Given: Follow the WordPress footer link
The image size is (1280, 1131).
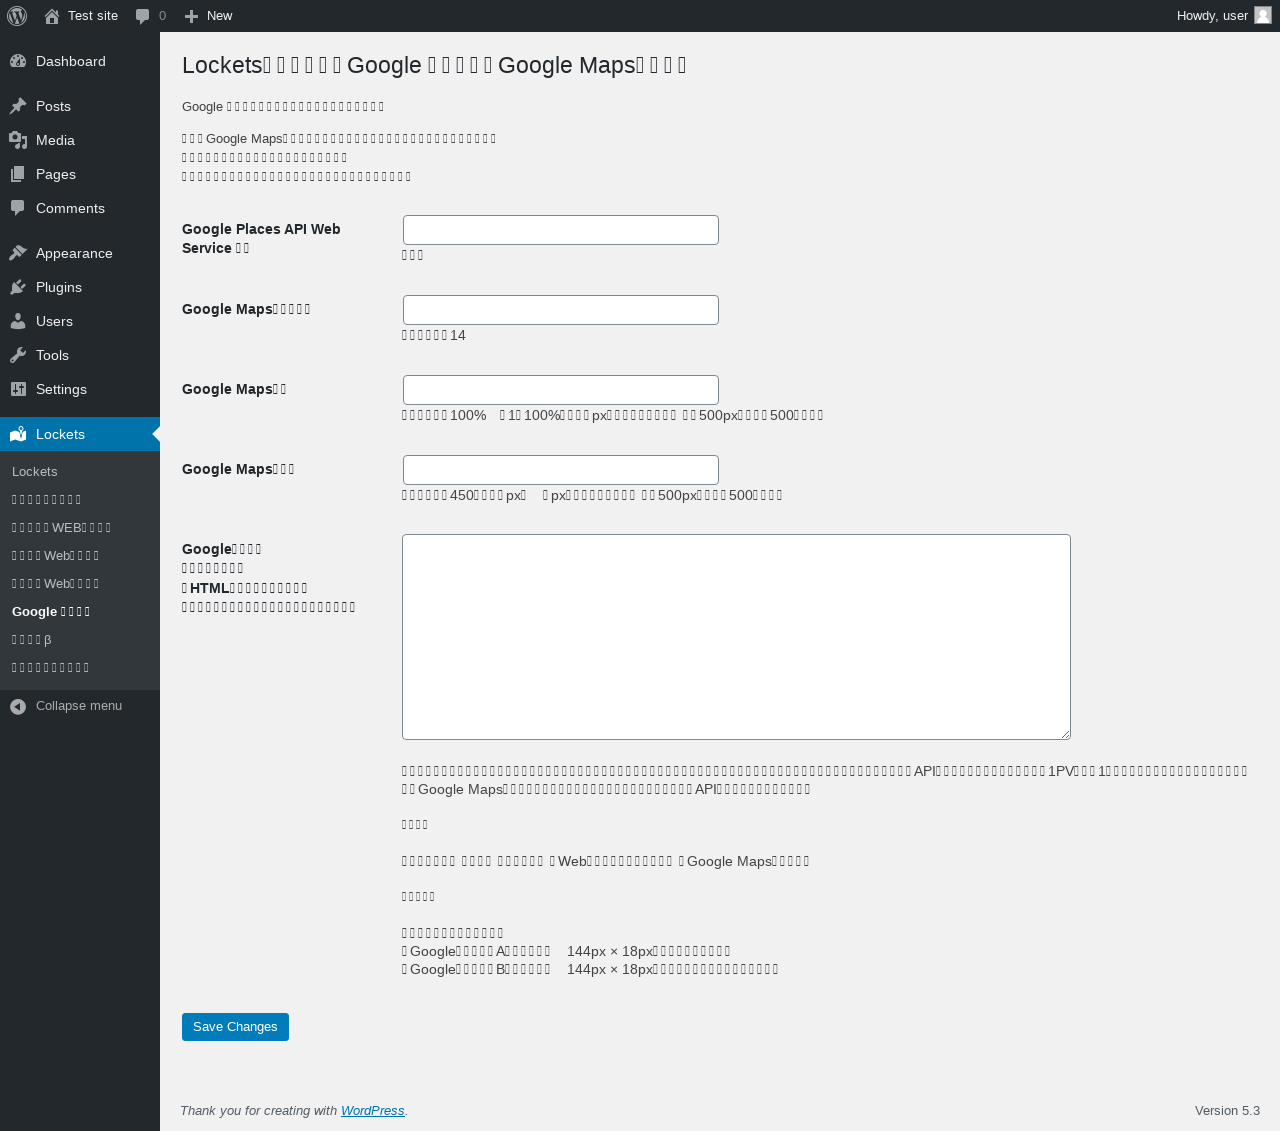Looking at the screenshot, I should (372, 1111).
